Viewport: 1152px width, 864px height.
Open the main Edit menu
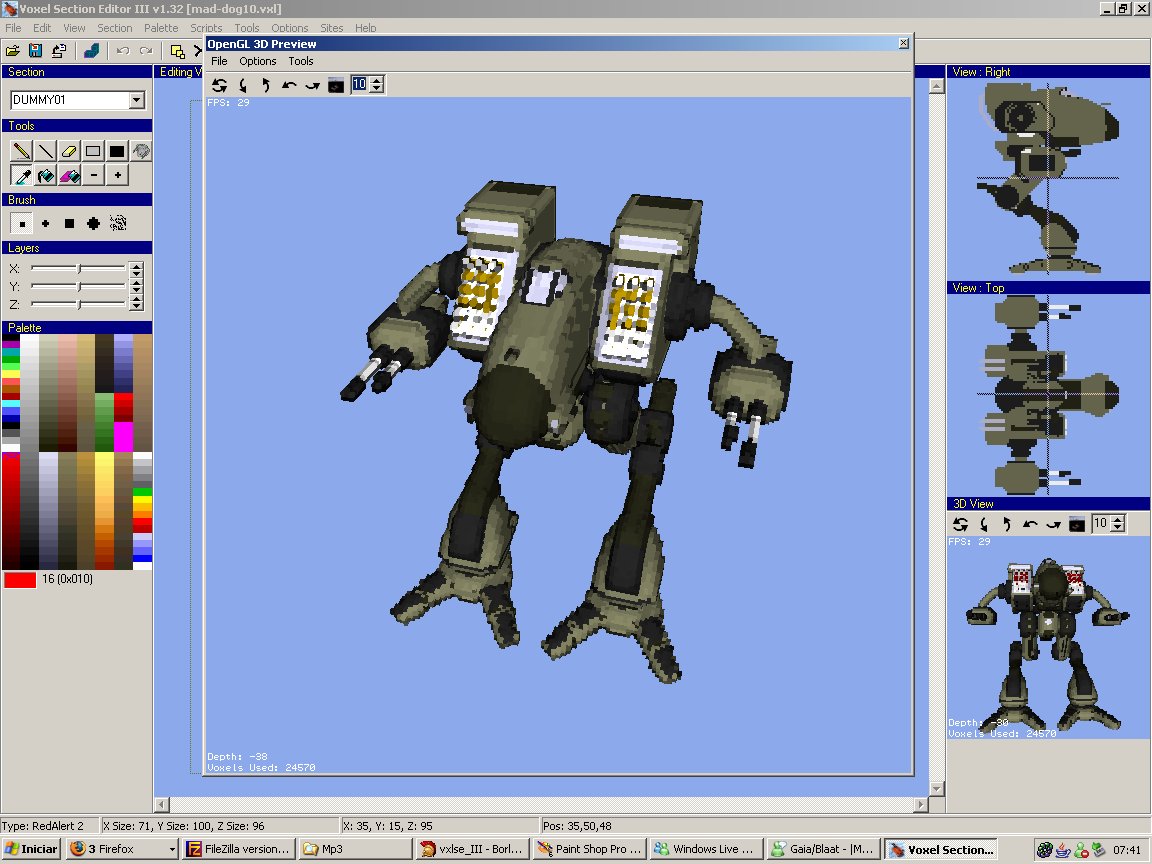click(x=42, y=28)
